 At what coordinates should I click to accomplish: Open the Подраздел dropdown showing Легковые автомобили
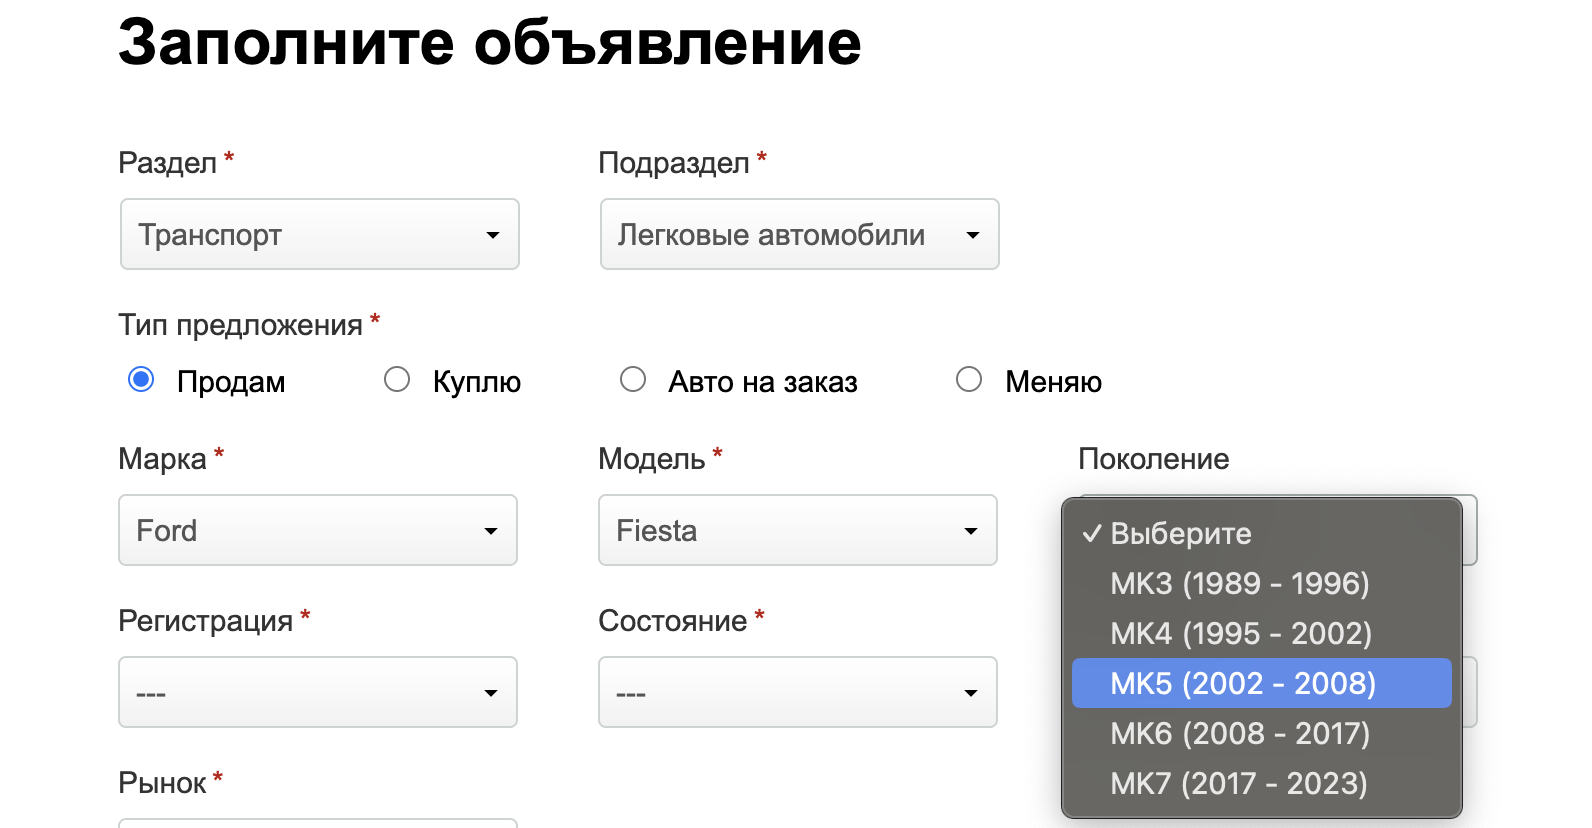pos(799,234)
